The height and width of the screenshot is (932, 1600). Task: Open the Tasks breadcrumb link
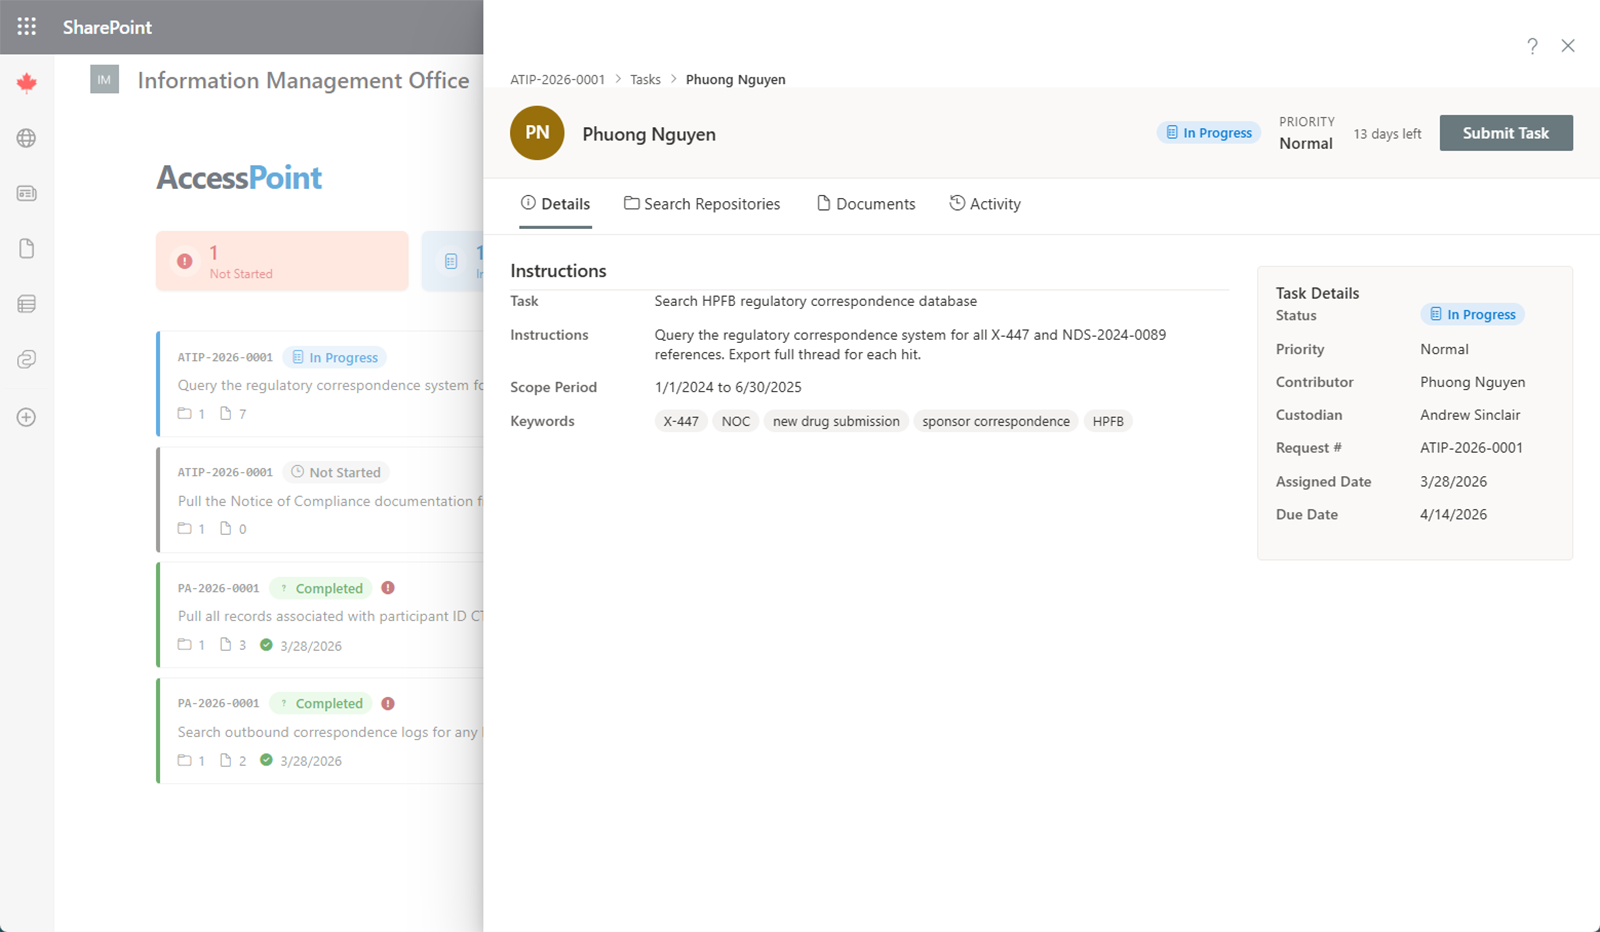pyautogui.click(x=645, y=79)
